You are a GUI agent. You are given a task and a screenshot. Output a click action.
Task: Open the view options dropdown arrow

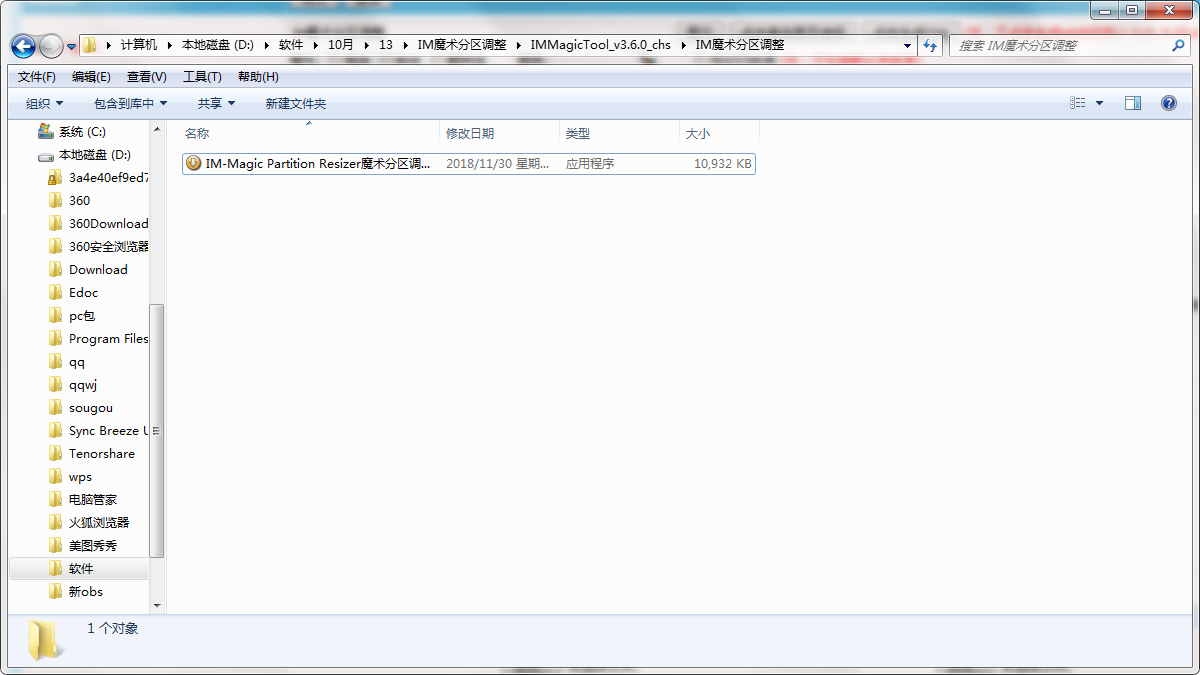point(1100,103)
